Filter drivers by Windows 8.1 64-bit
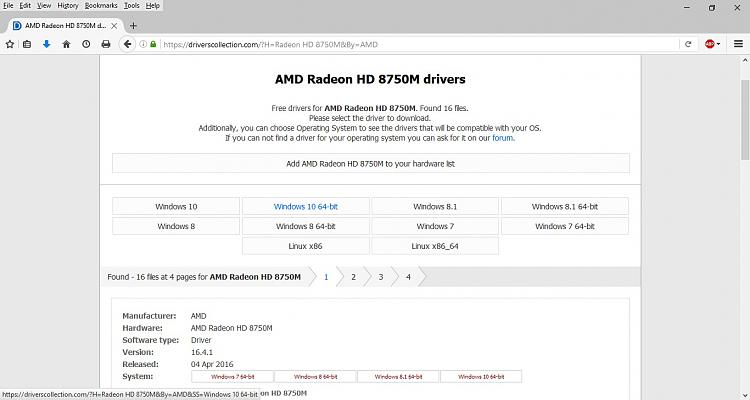750x400 pixels. [565, 207]
